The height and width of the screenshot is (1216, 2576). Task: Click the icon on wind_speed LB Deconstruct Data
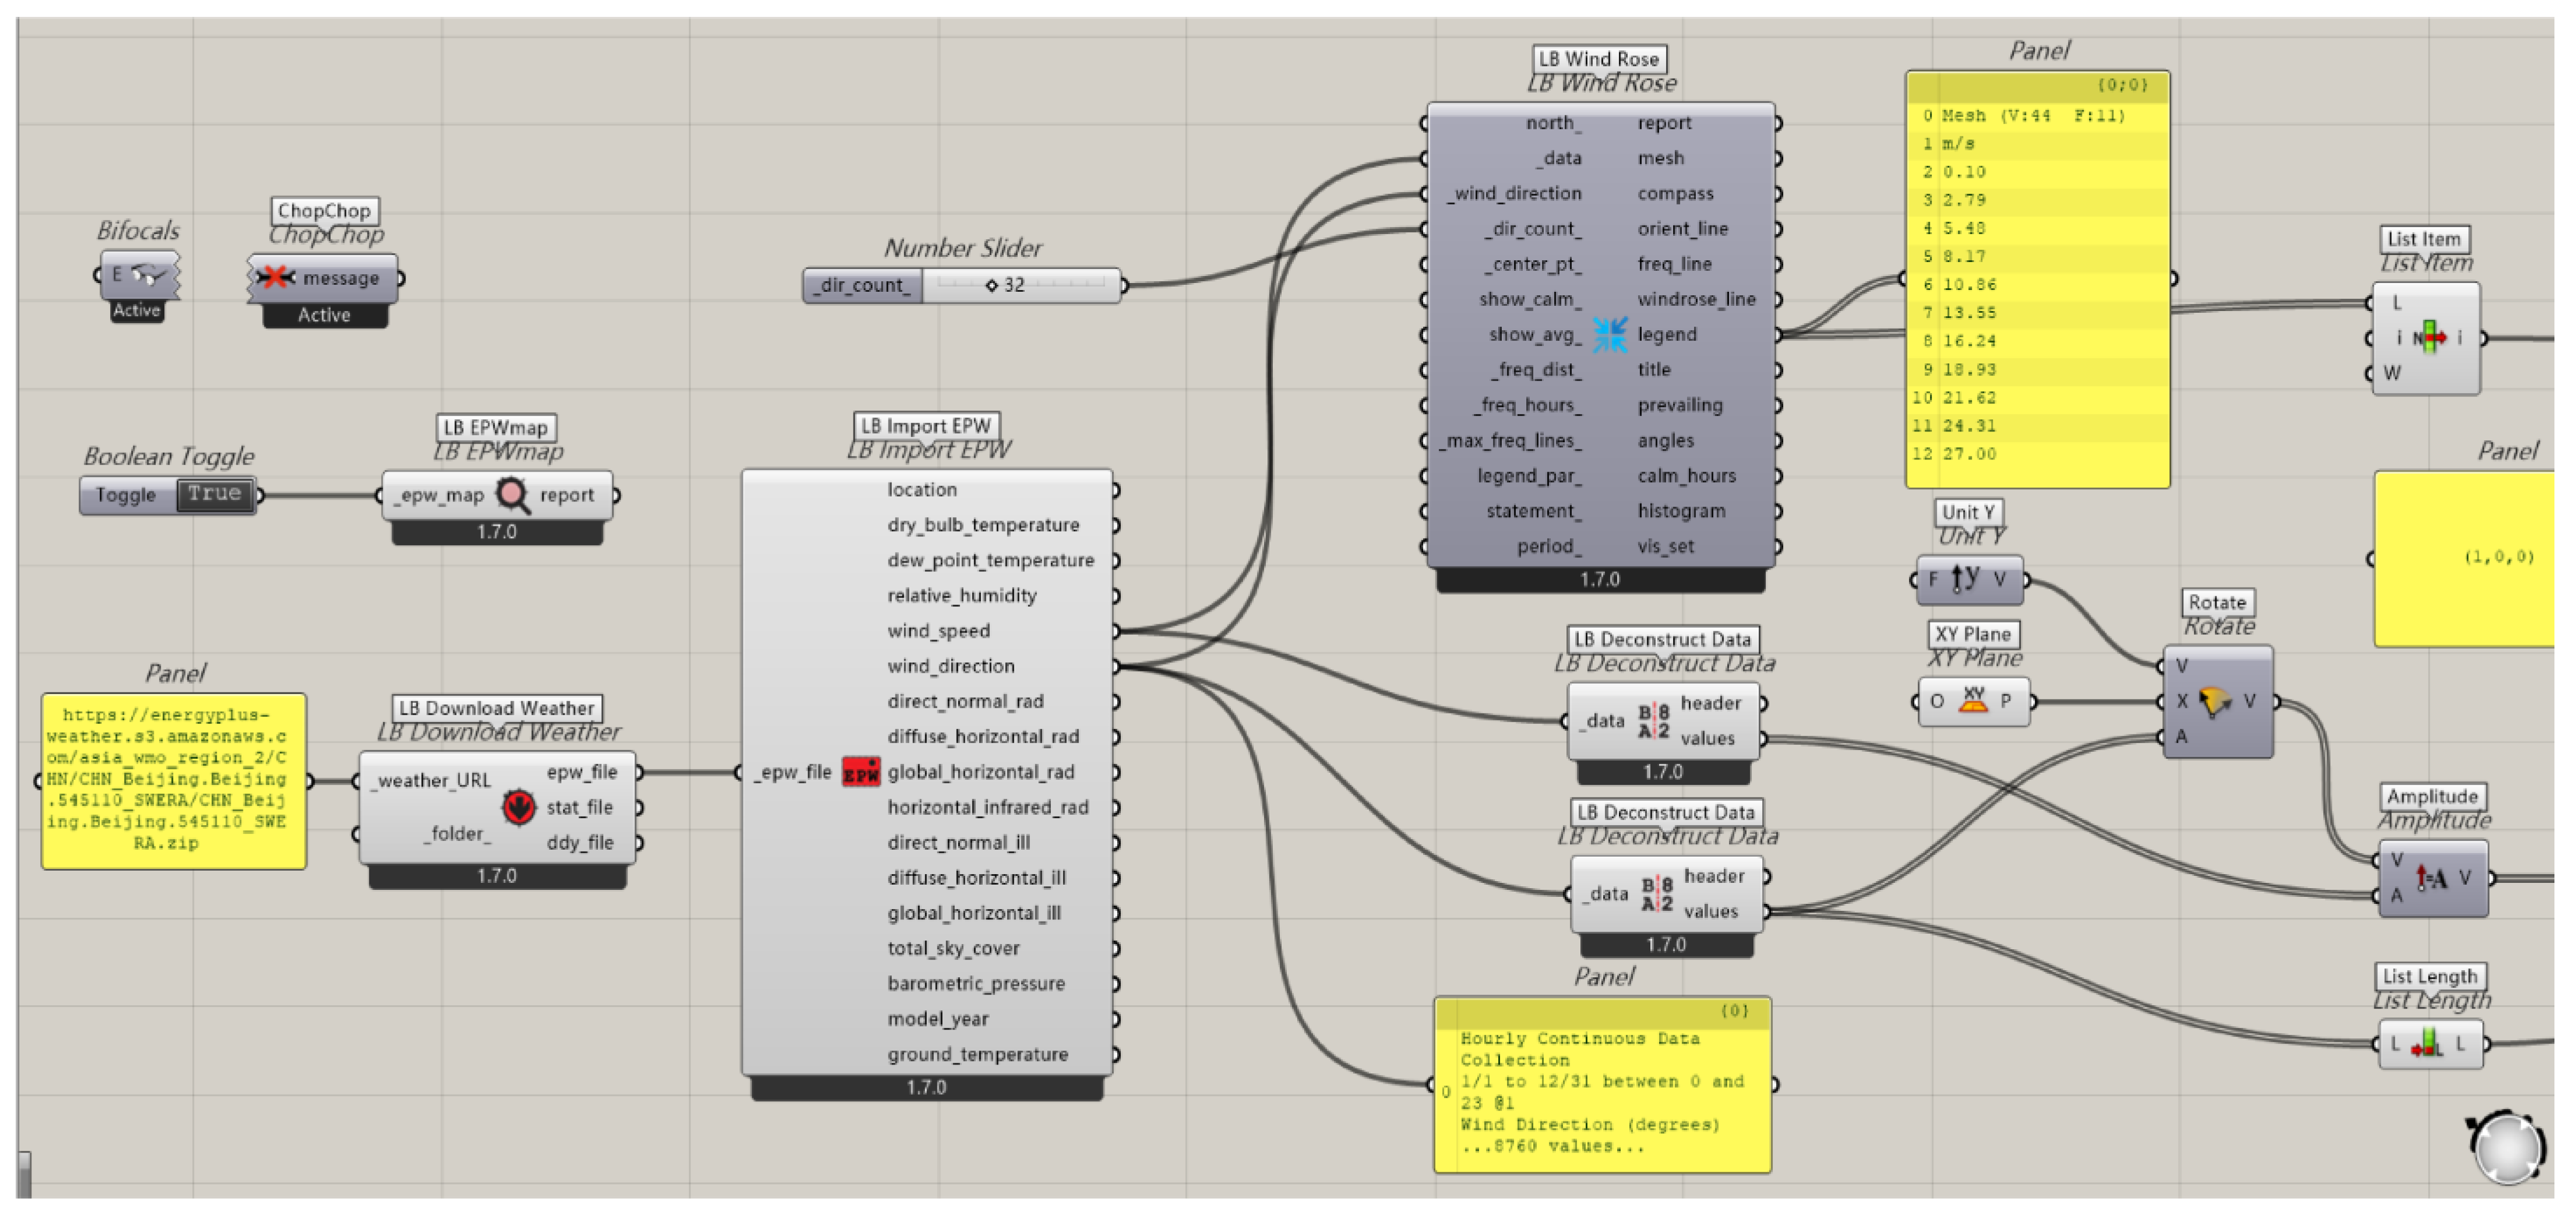pos(1654,721)
